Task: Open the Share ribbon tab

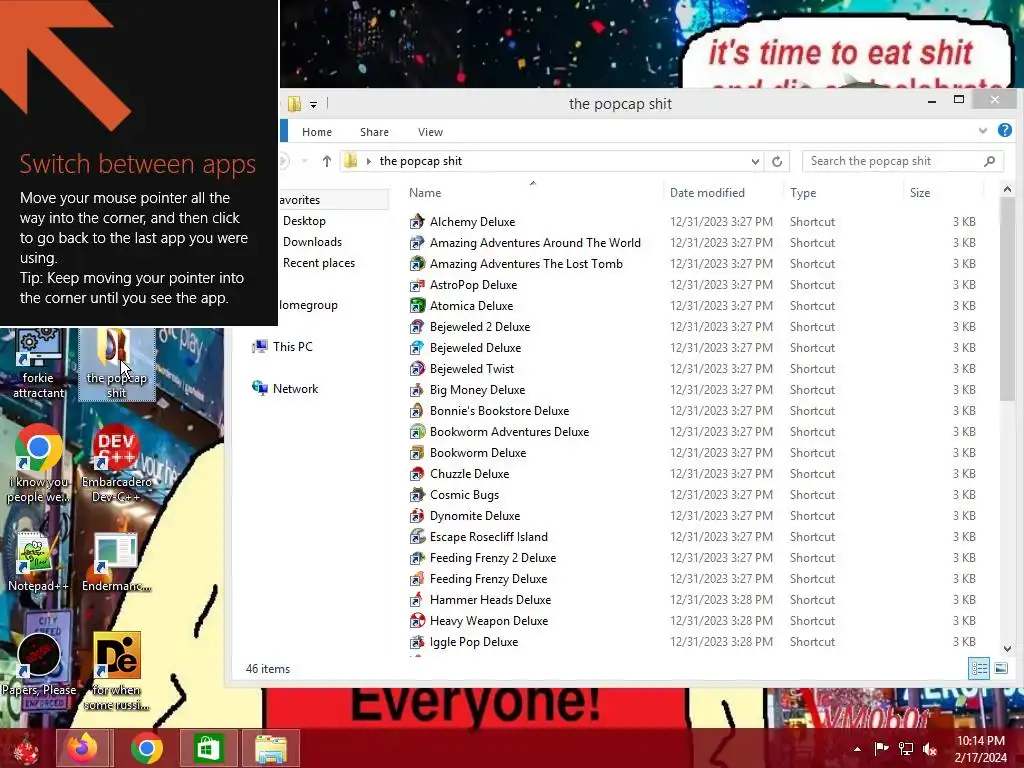Action: [374, 132]
